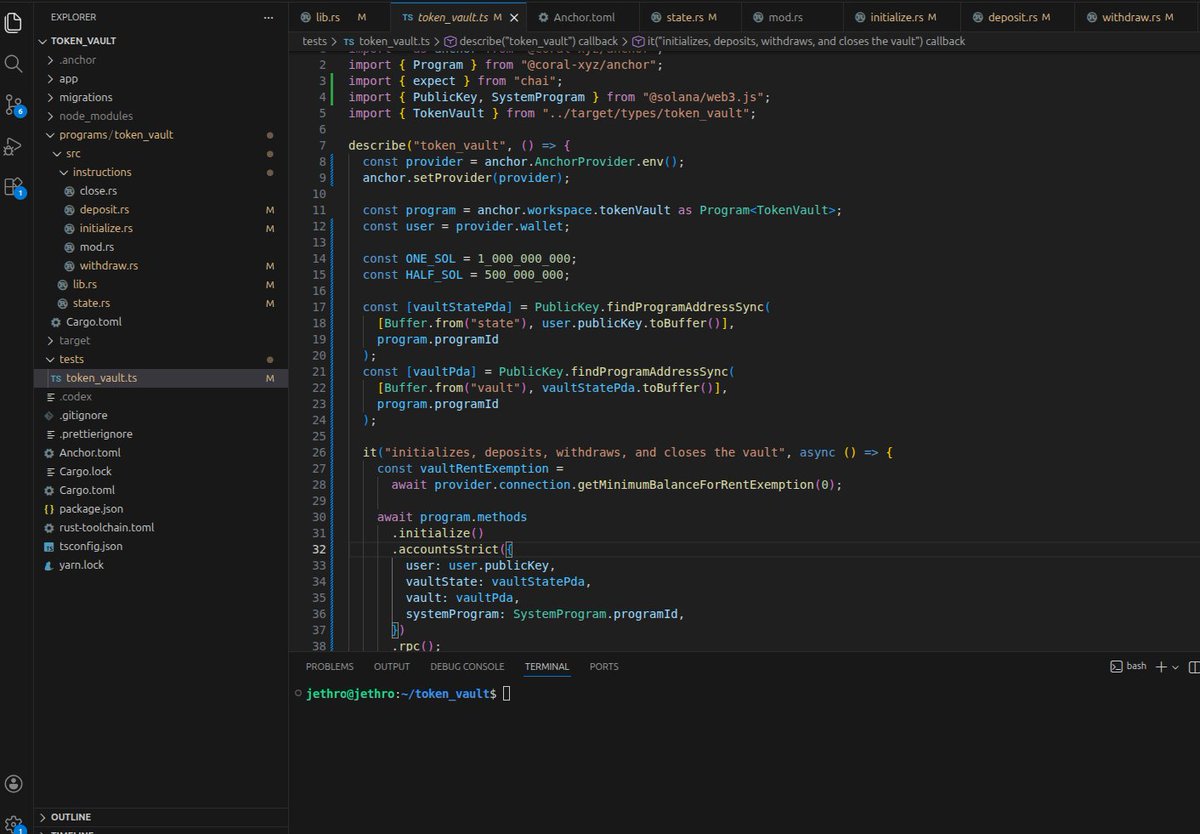
Task: Open the OUTPUT panel tab
Action: click(392, 666)
